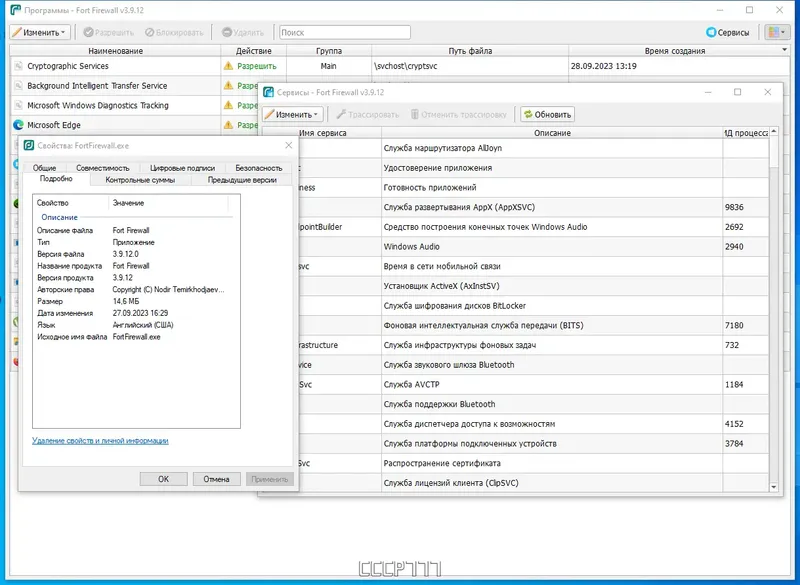The image size is (800, 585).
Task: Open the colored grid options dropdown
Action: coord(777,32)
